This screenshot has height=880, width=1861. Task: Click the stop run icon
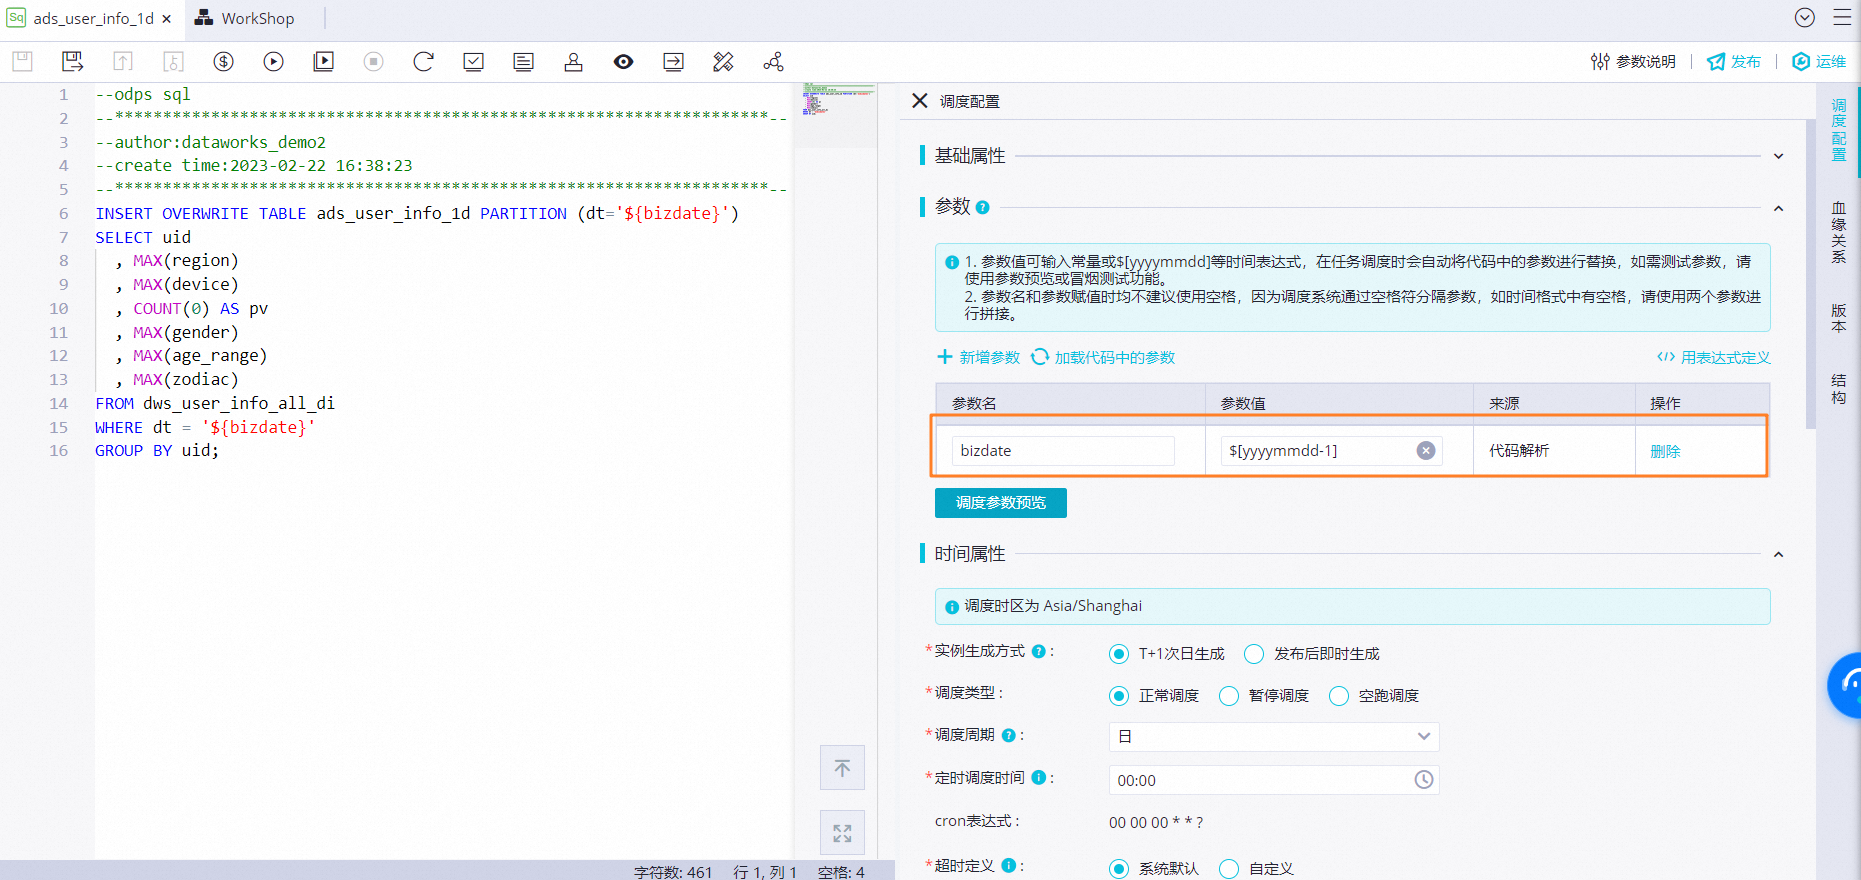(373, 62)
